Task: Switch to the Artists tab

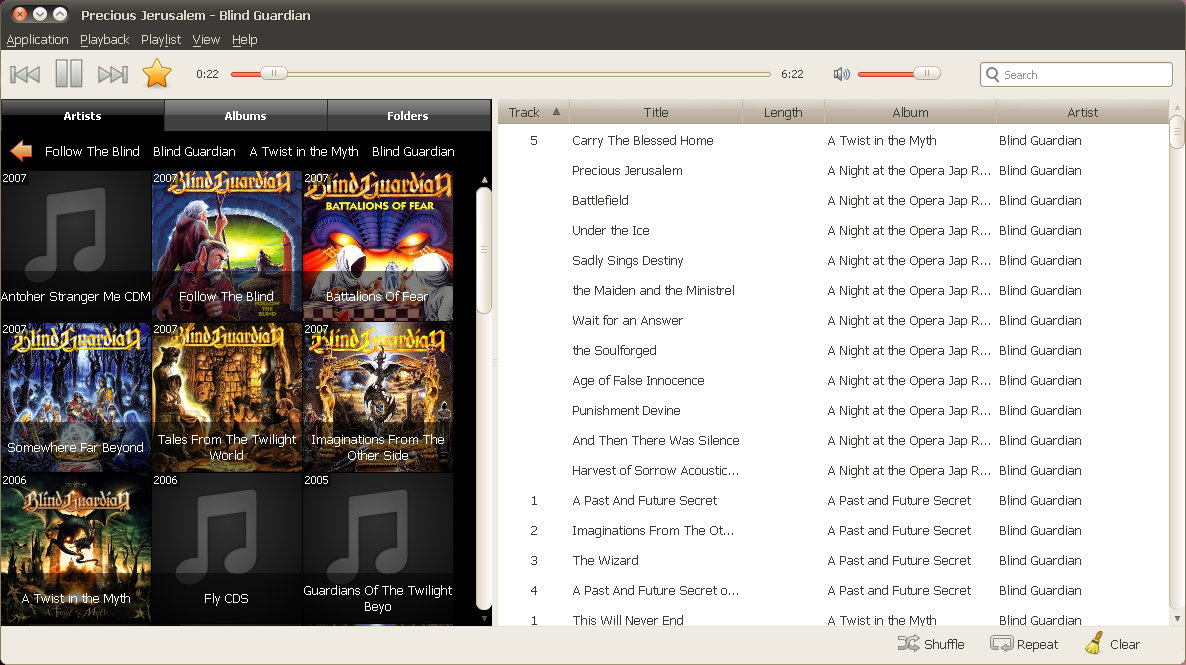Action: [x=82, y=116]
